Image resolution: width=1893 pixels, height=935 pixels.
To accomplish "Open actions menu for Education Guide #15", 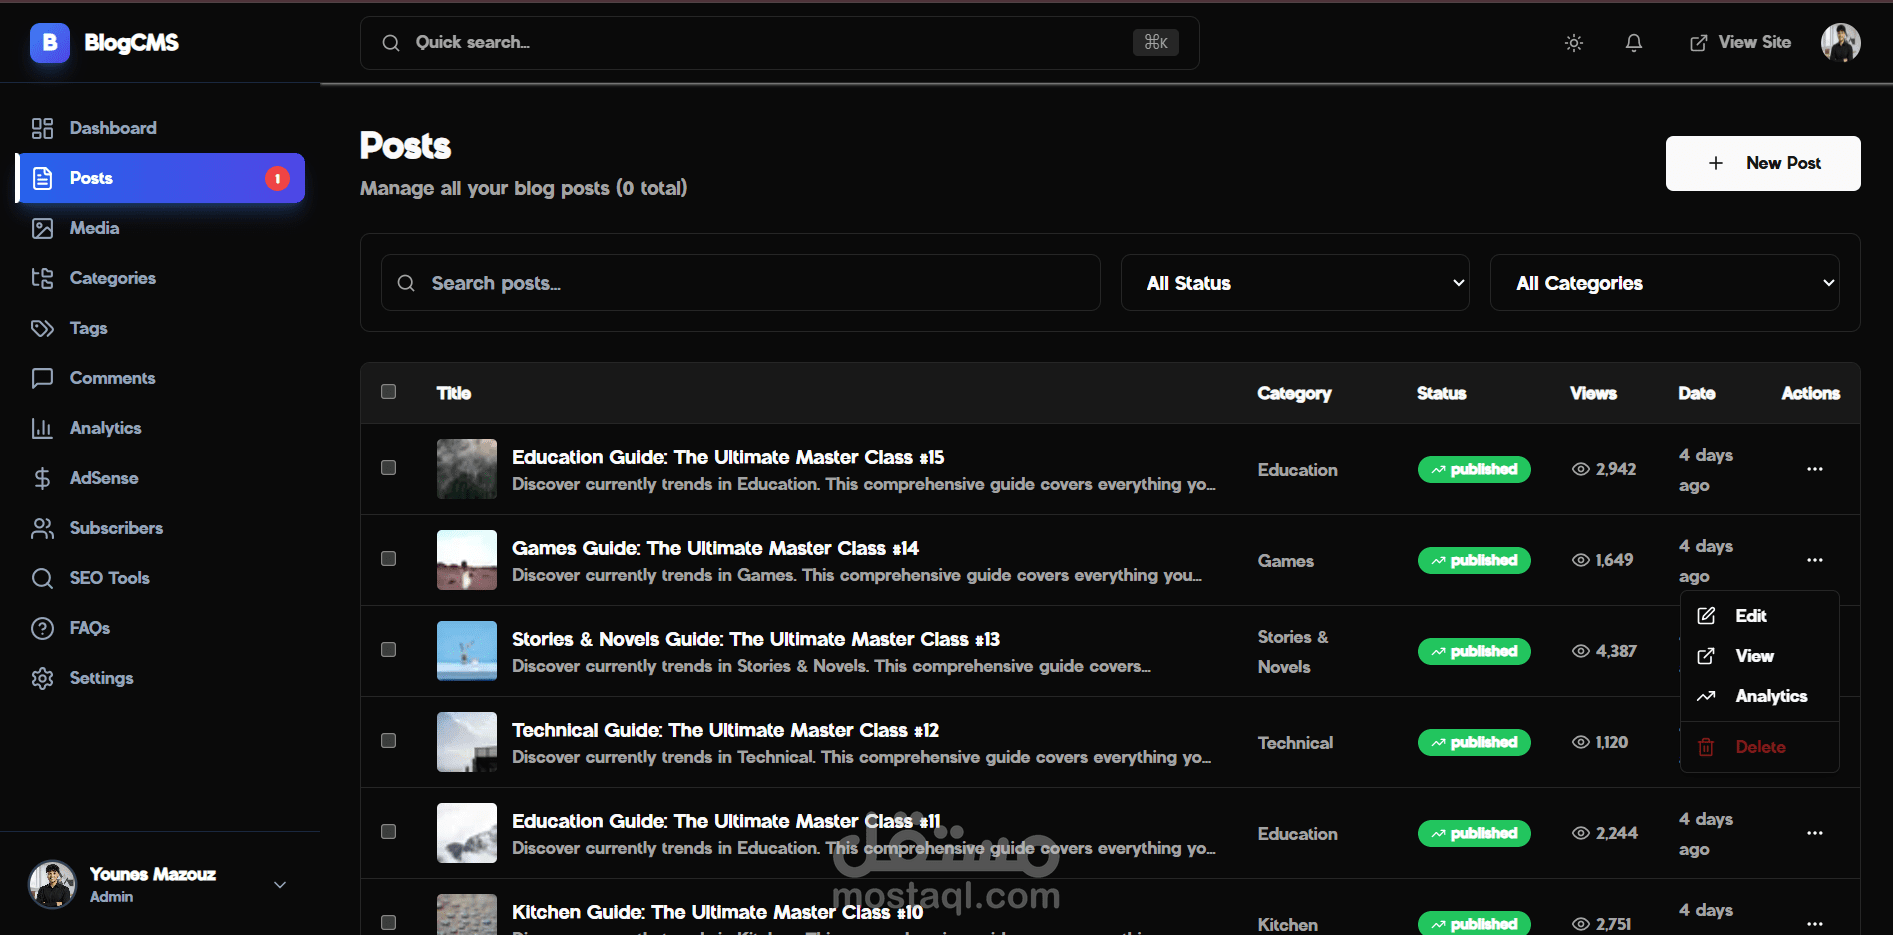I will 1815,469.
